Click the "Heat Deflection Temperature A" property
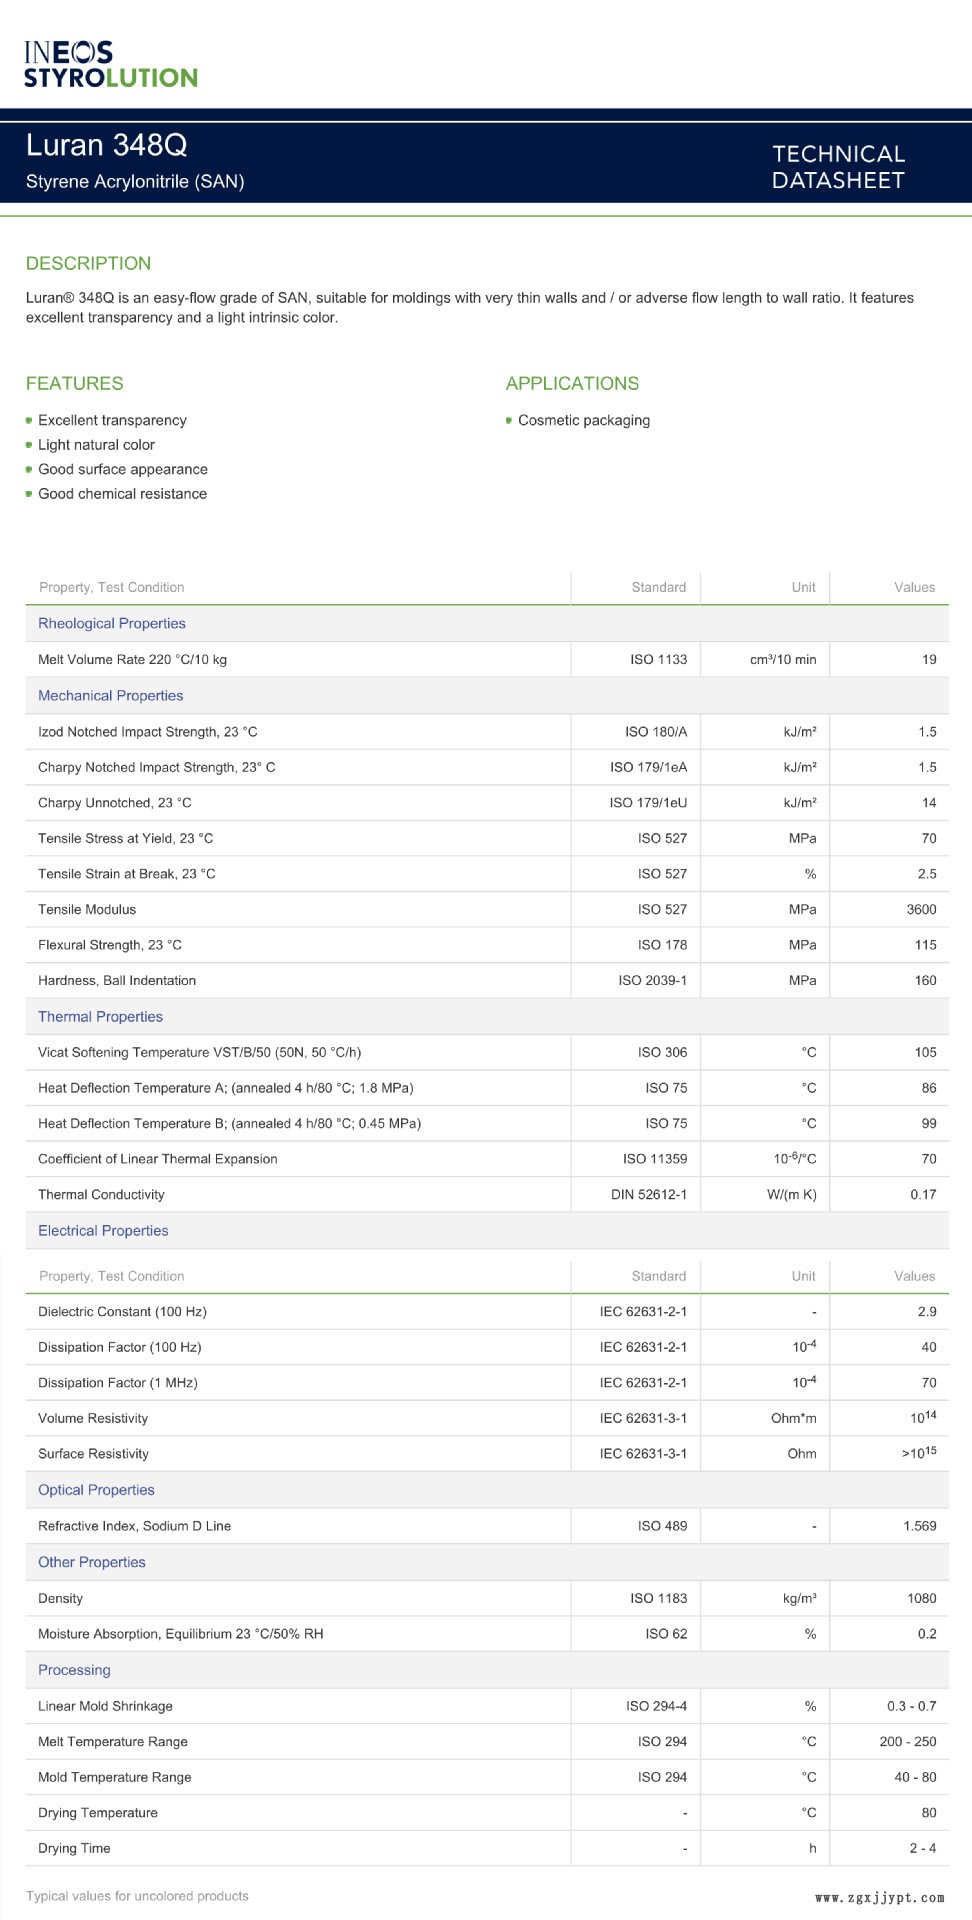Viewport: 972px width, 1920px height. coord(226,1088)
